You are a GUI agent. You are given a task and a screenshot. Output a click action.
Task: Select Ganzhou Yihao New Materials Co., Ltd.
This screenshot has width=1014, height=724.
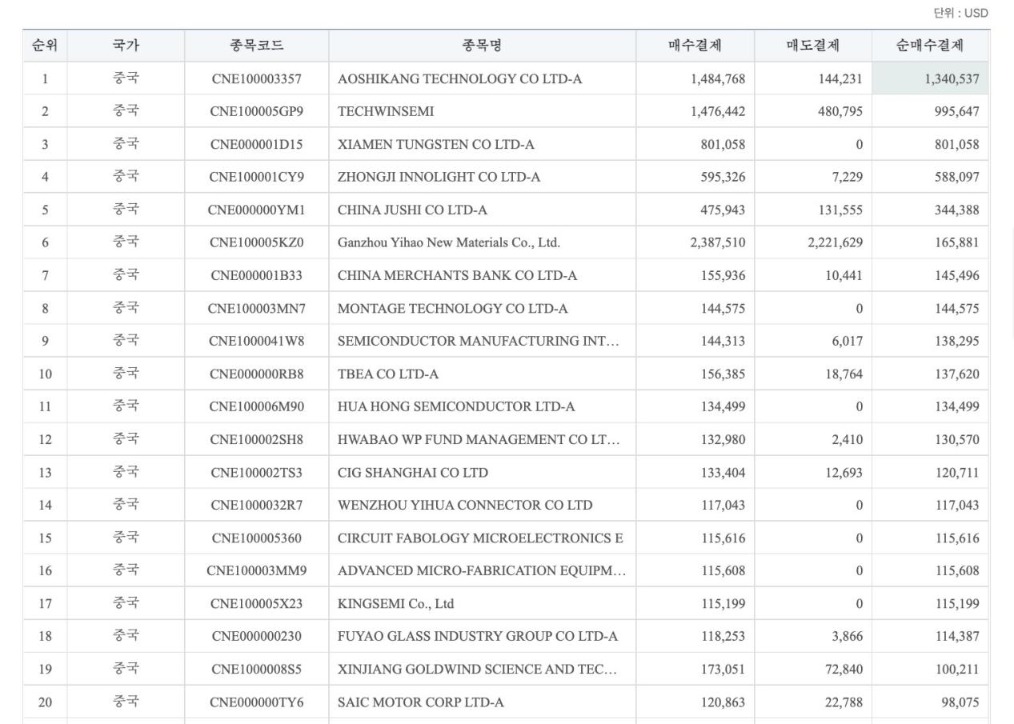449,242
